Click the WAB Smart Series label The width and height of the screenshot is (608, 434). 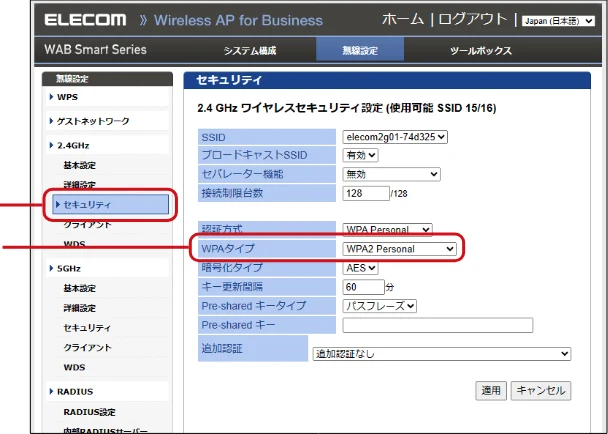coord(95,50)
